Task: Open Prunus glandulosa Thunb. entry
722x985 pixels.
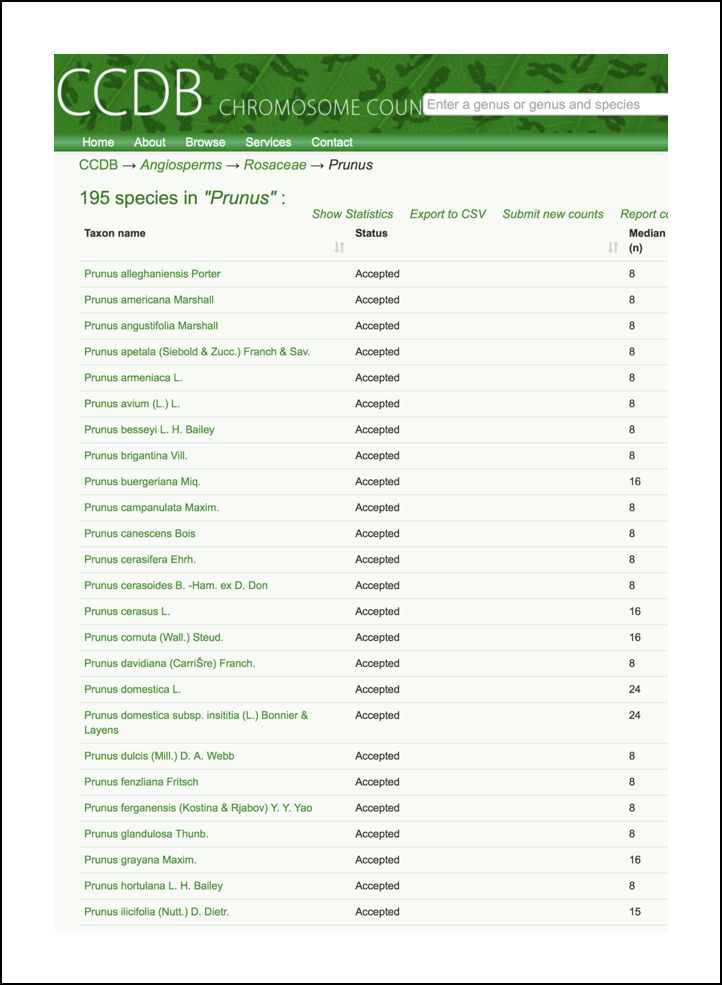Action: tap(146, 834)
